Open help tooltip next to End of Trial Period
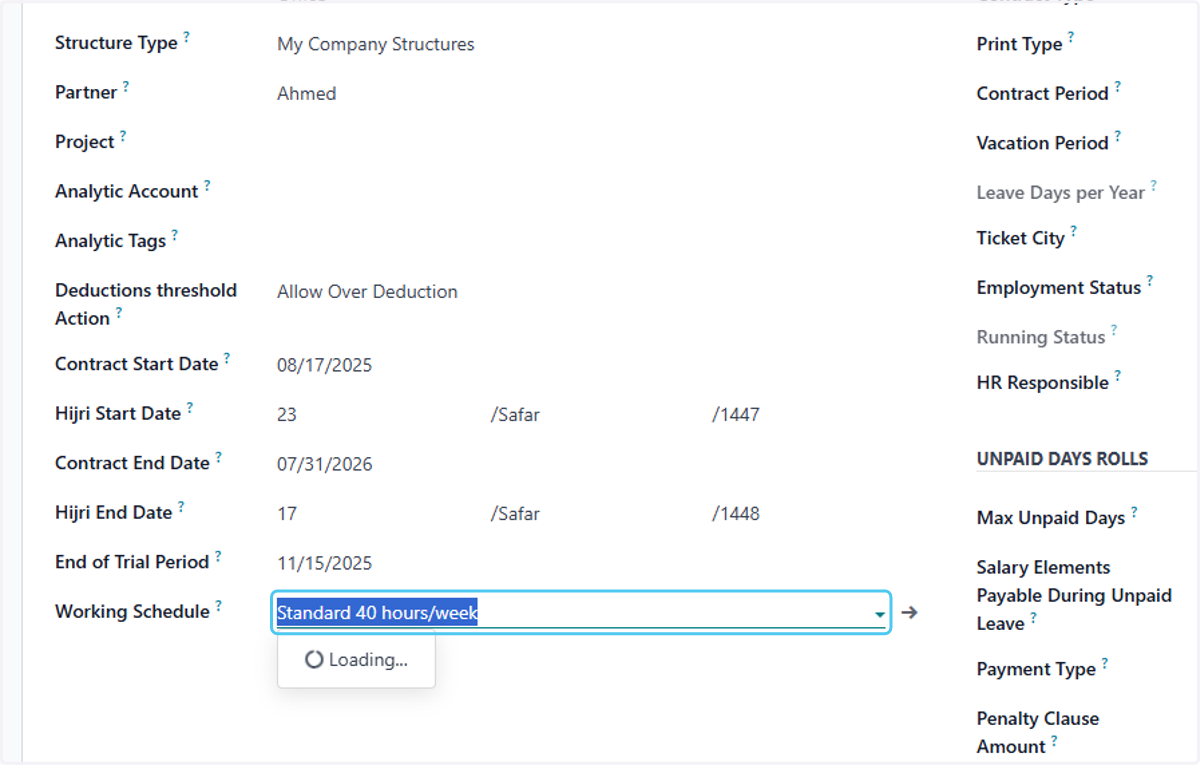Image resolution: width=1200 pixels, height=765 pixels. pos(218,557)
